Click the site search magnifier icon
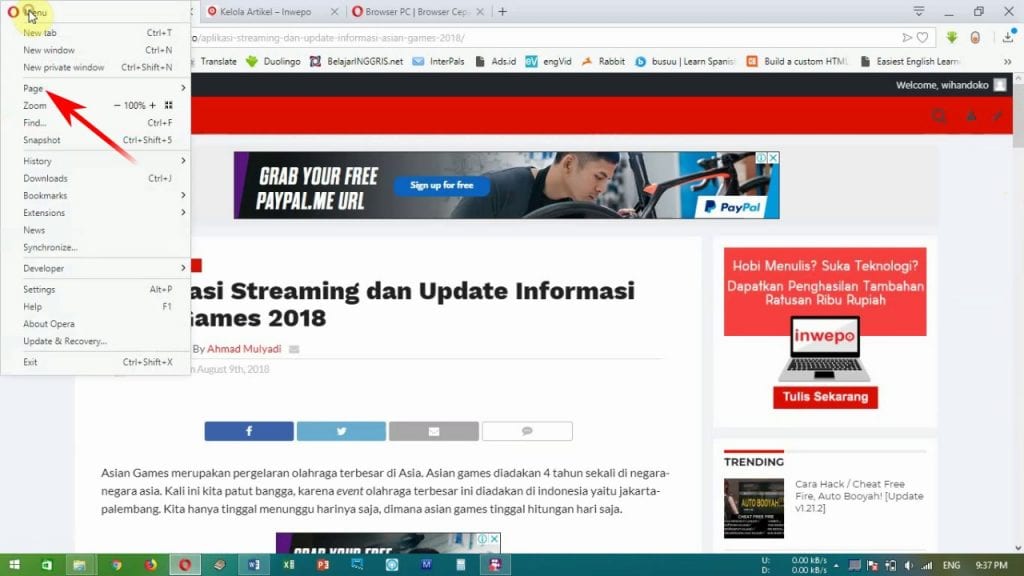Screen dimensions: 1024x576 (x=939, y=116)
